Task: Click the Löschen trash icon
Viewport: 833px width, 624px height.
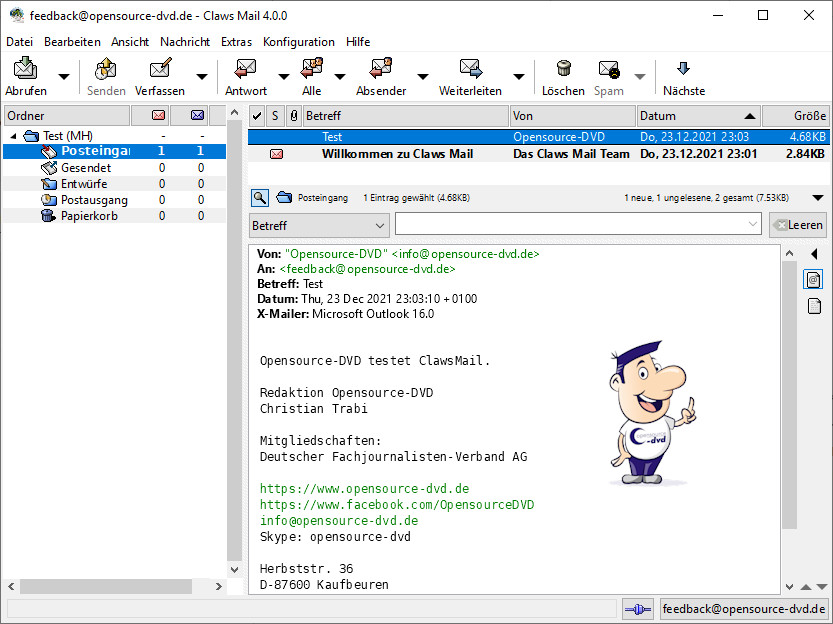Action: pos(563,69)
